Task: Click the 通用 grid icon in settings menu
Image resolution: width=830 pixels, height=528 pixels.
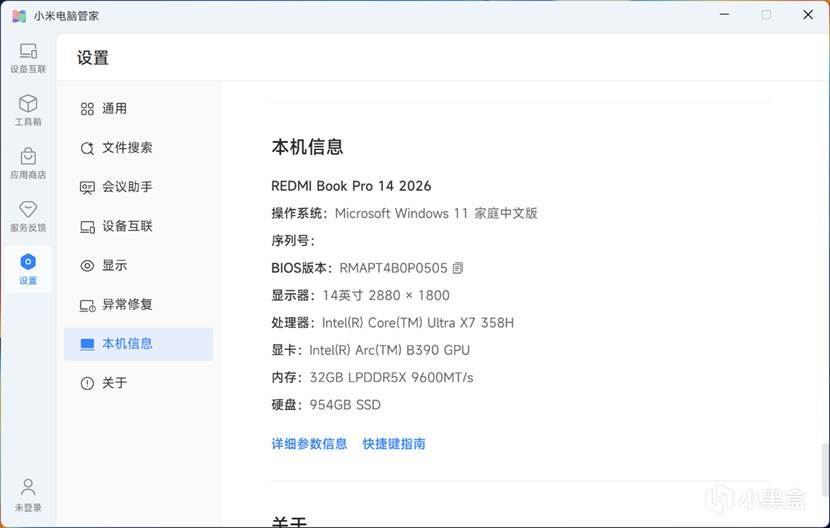Action: pos(87,109)
